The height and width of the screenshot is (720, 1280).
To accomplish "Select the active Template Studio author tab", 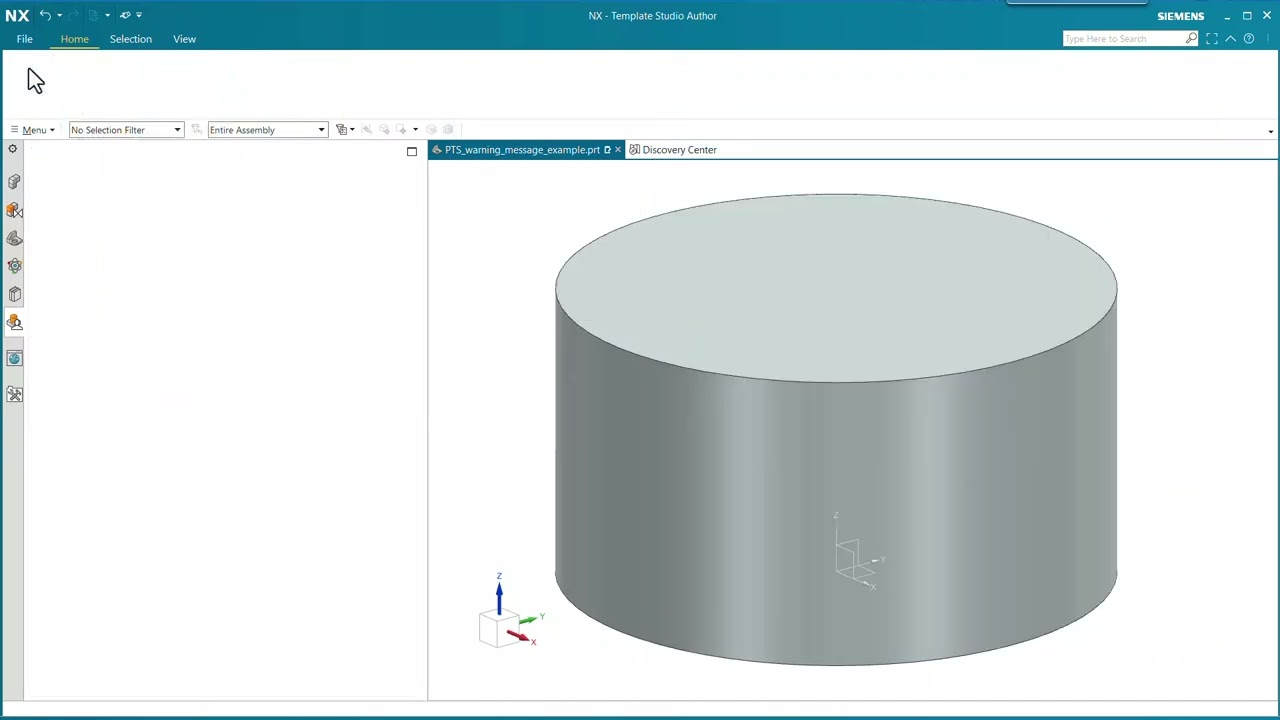I will click(x=14, y=322).
